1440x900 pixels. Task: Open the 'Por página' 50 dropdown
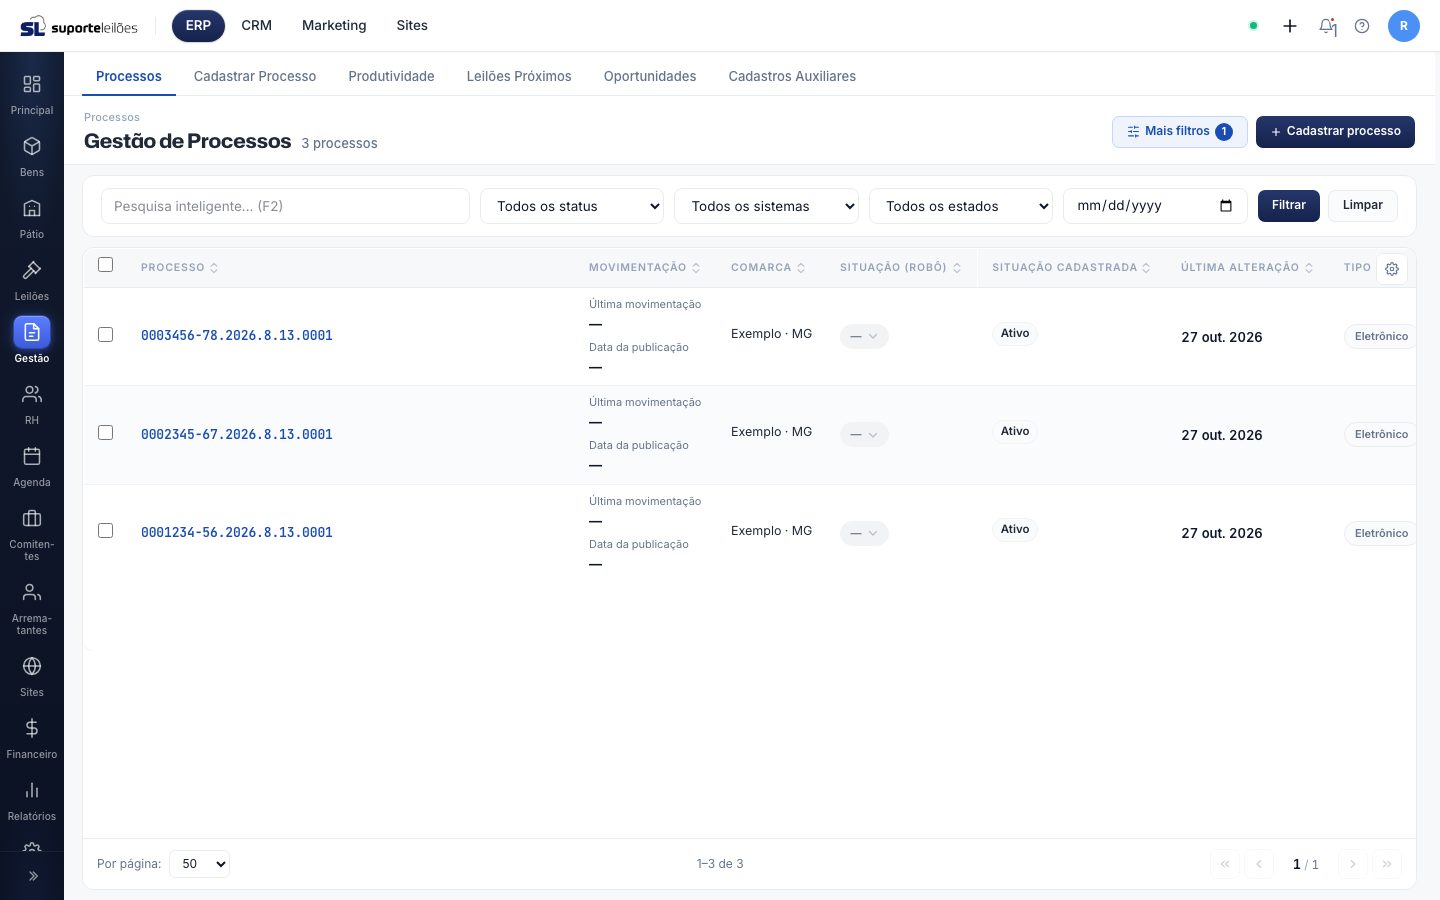199,864
